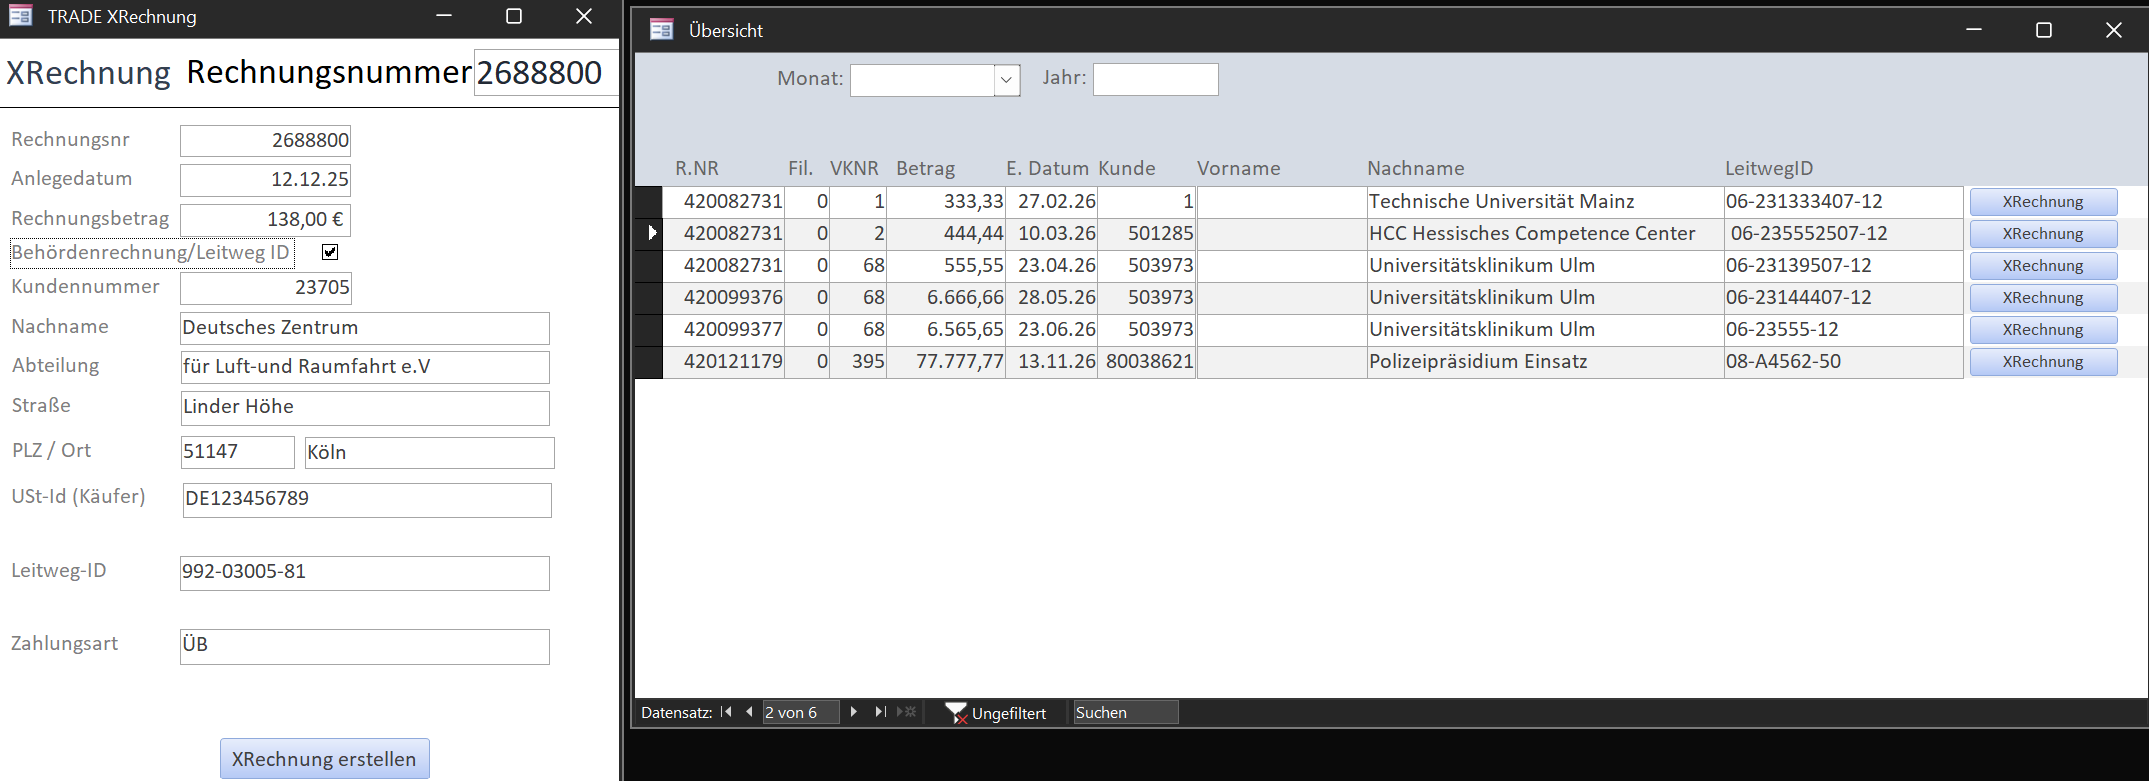This screenshot has width=2149, height=781.
Task: Click the Leitweg-ID field 992-03005-81
Action: point(365,573)
